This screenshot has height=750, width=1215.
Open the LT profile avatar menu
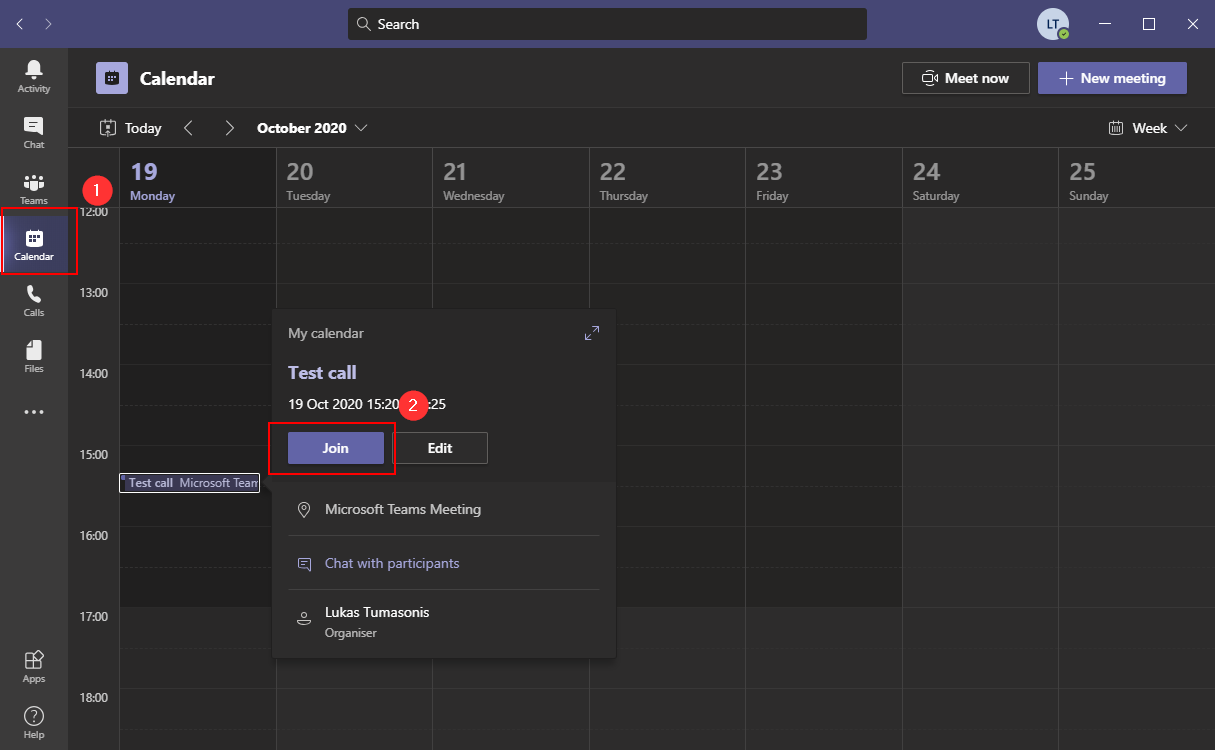pyautogui.click(x=1052, y=24)
